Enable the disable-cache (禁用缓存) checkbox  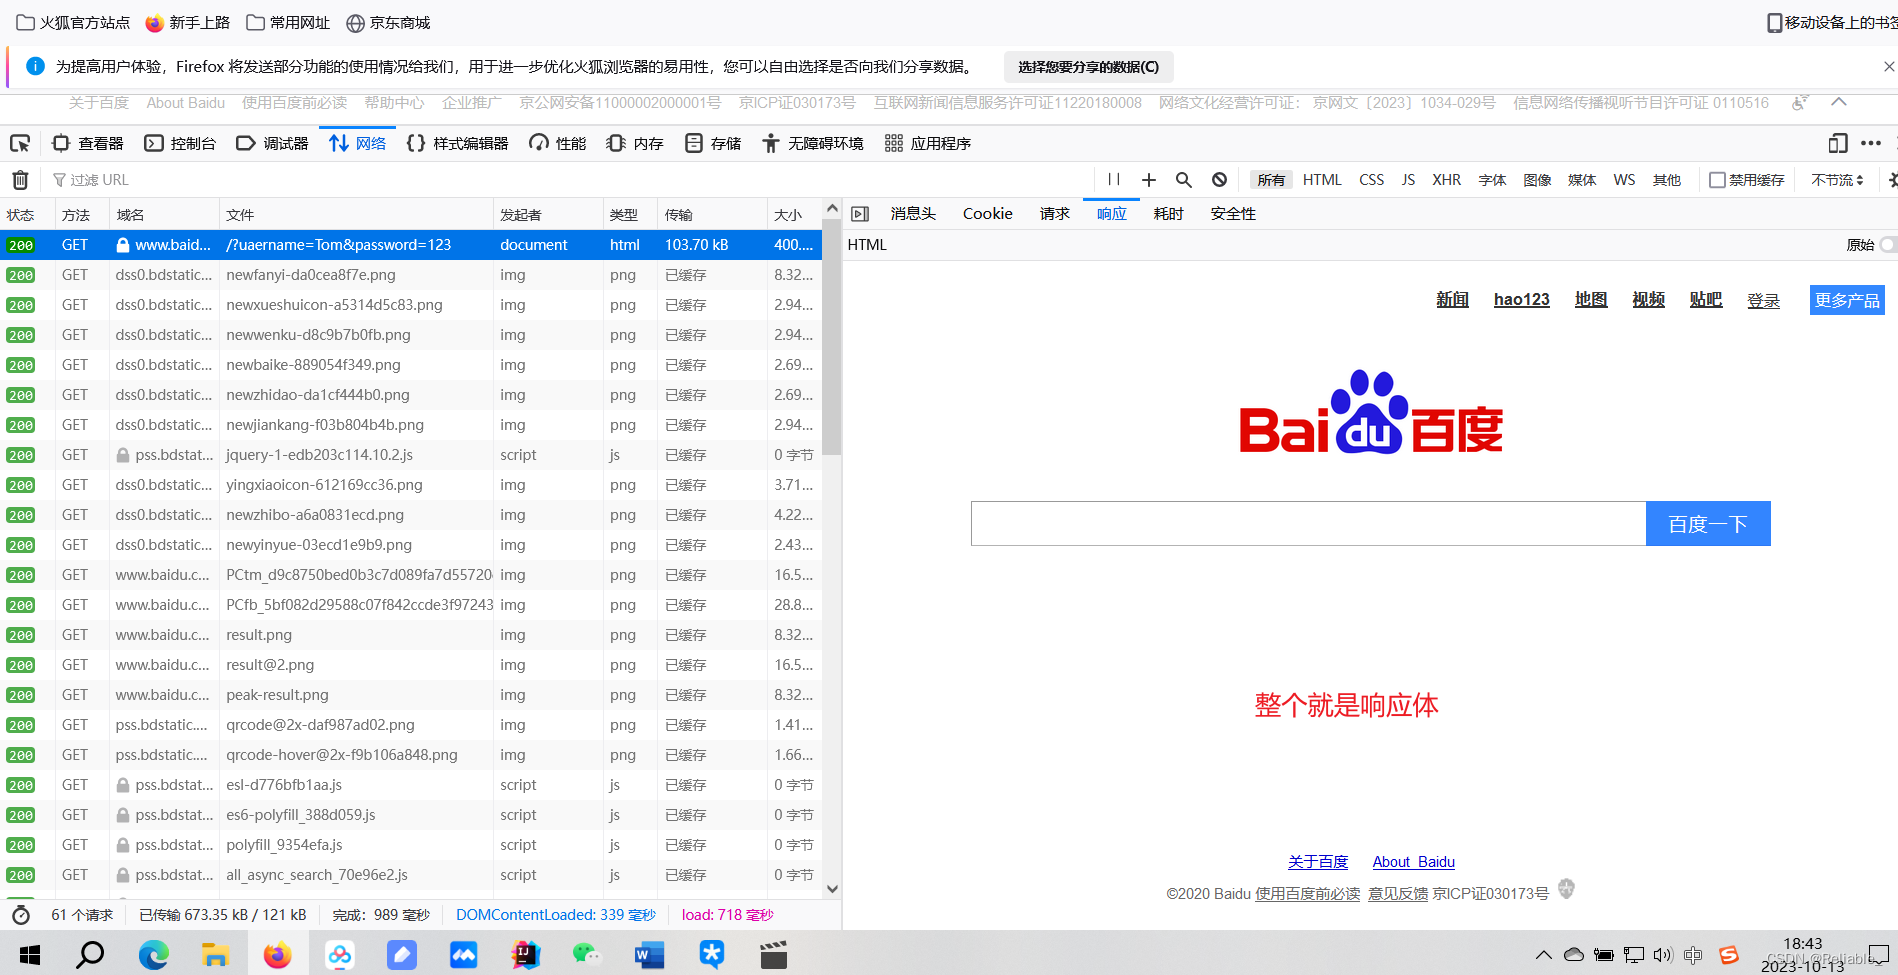coord(1717,180)
